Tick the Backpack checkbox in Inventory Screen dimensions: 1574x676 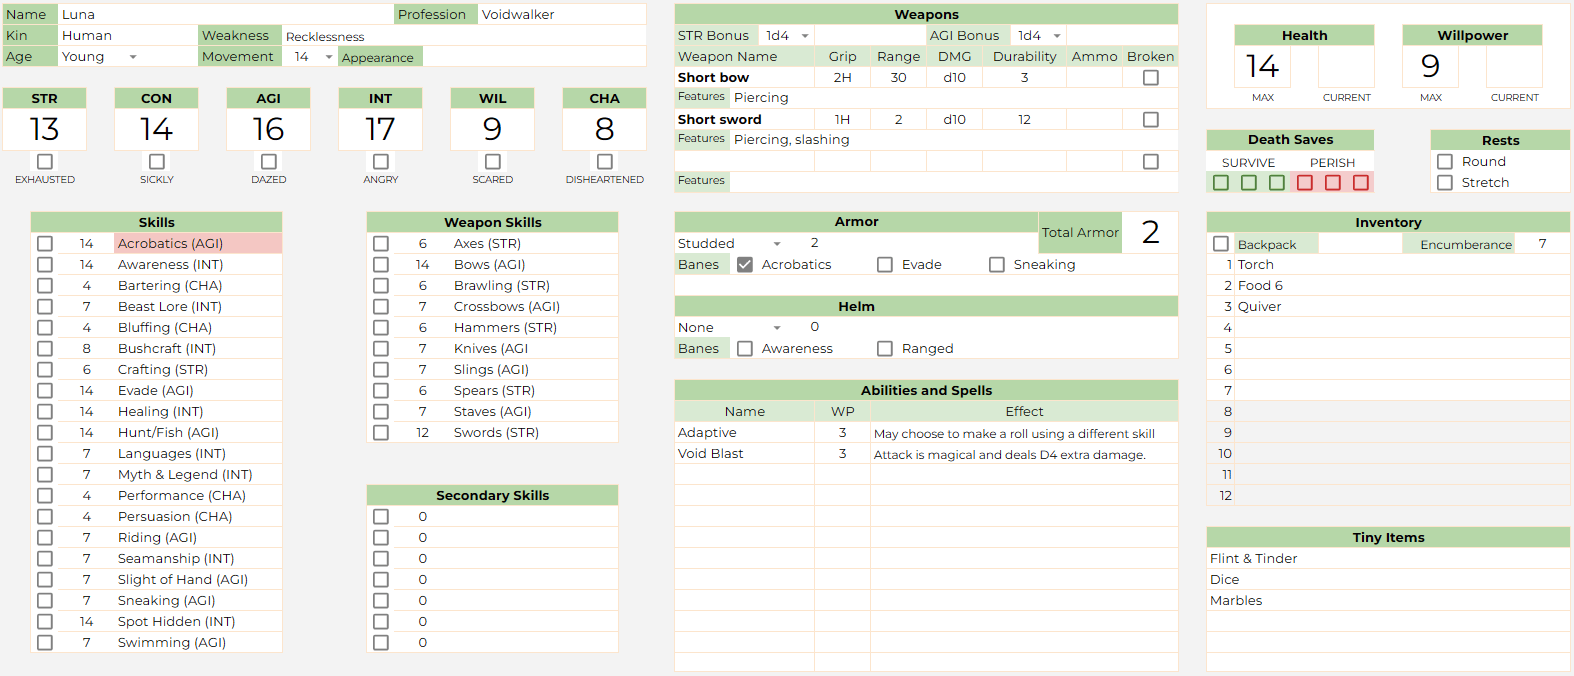coord(1221,243)
